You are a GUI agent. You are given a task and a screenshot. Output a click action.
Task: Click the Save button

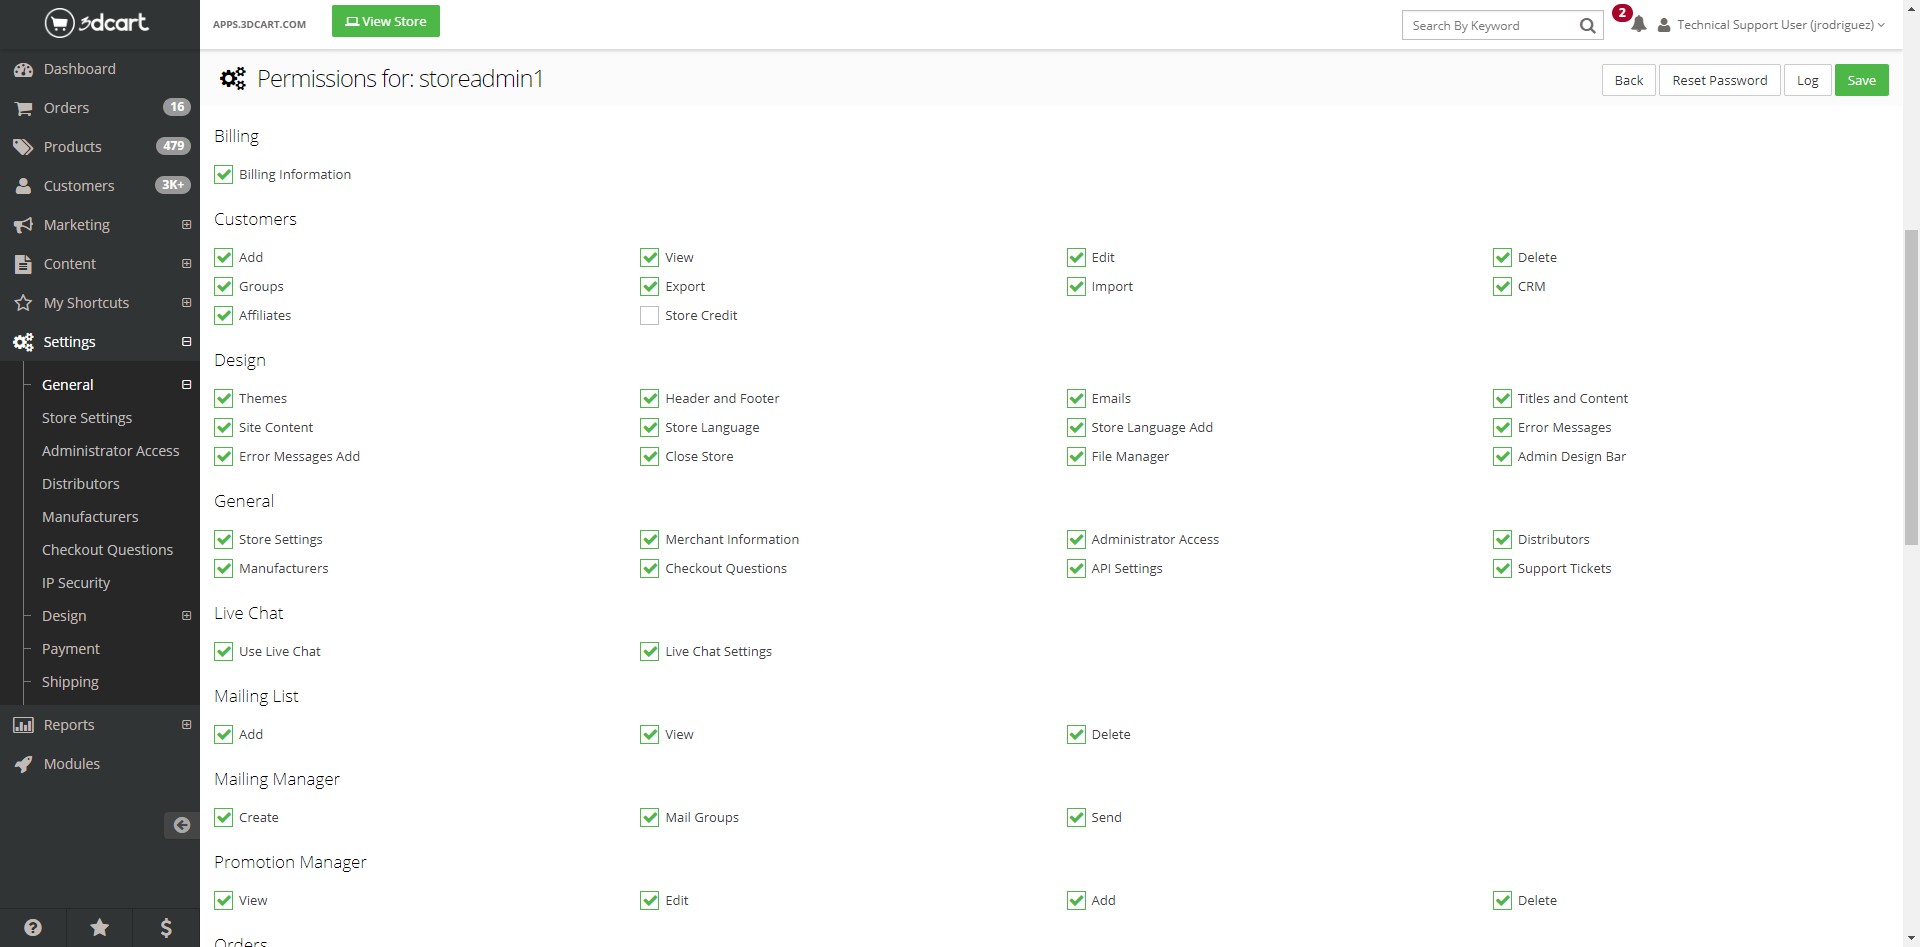1861,81
